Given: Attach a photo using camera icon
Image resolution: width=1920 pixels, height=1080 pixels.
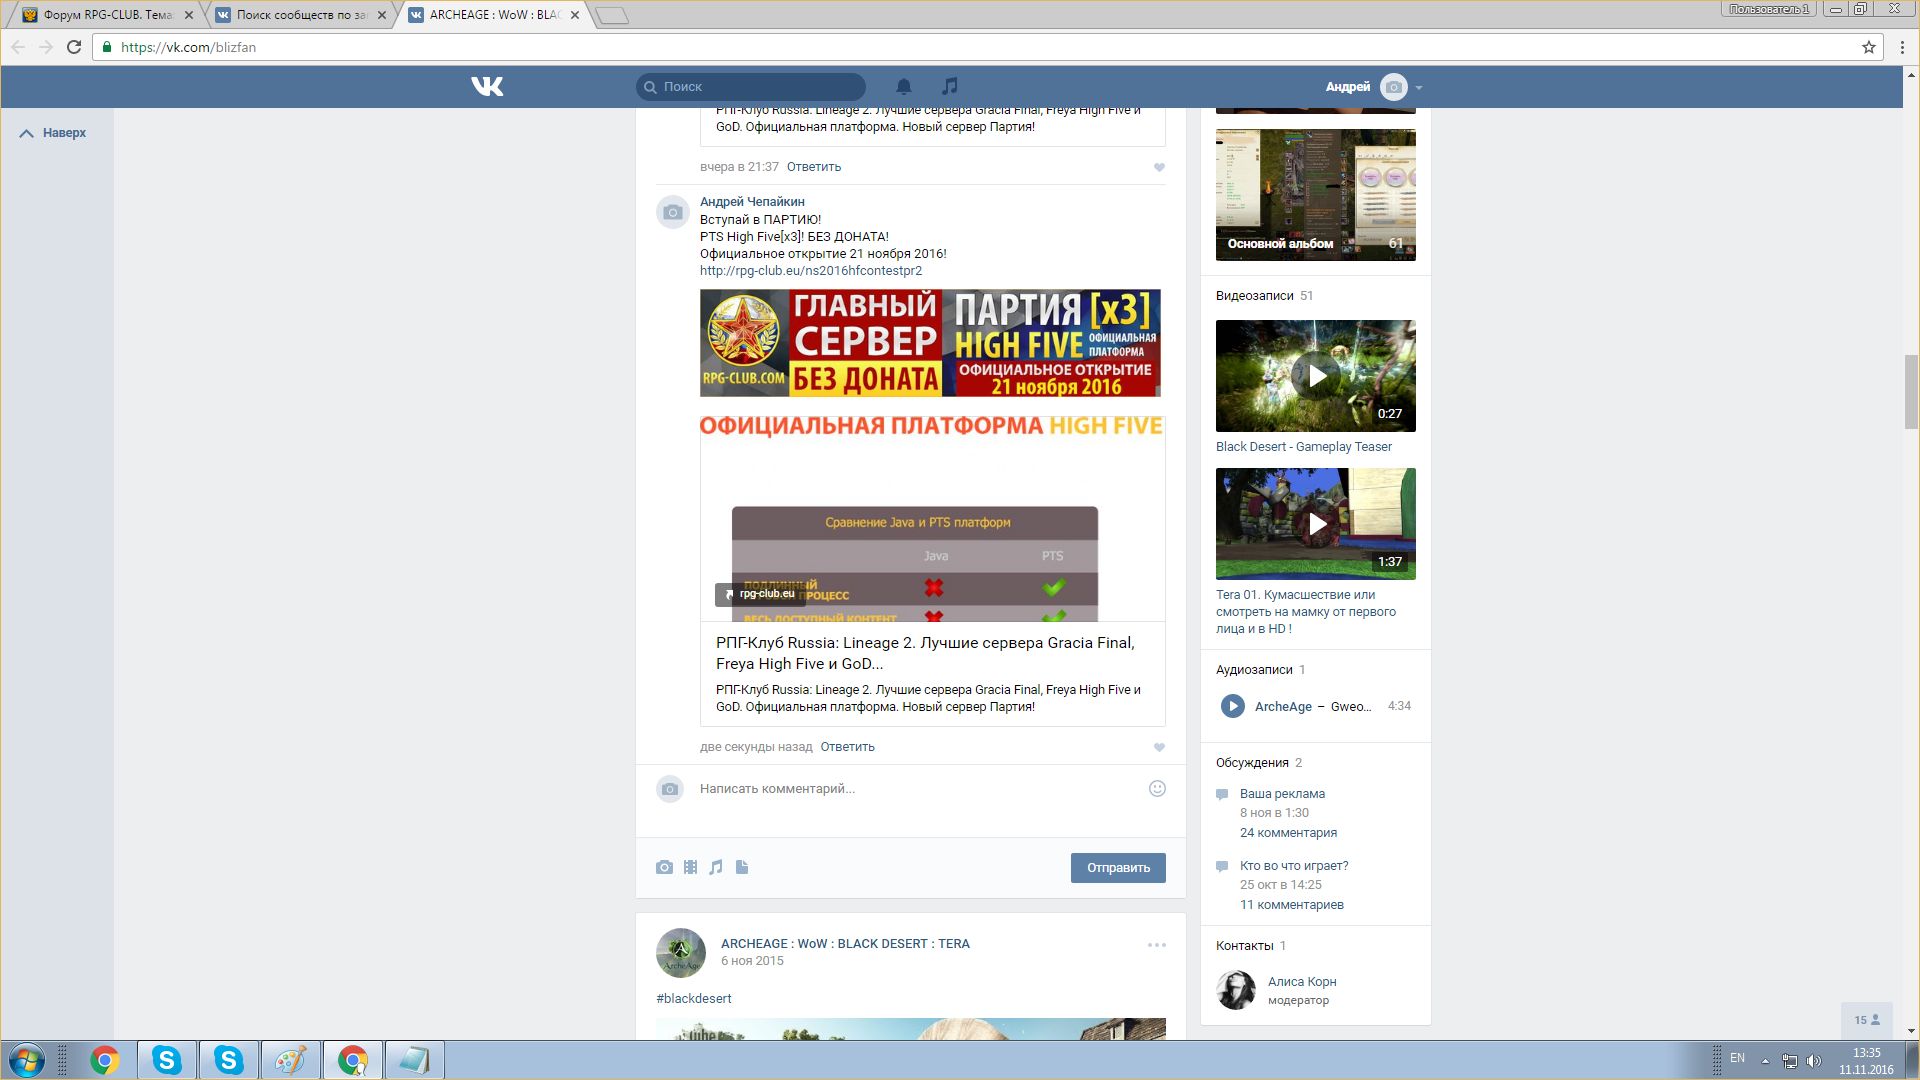Looking at the screenshot, I should (x=664, y=867).
